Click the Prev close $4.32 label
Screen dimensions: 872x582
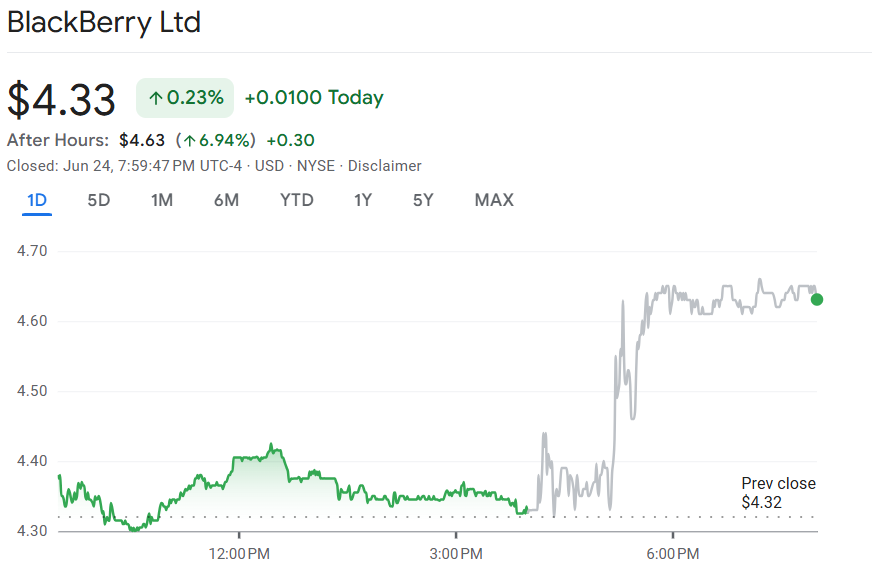pyautogui.click(x=778, y=493)
